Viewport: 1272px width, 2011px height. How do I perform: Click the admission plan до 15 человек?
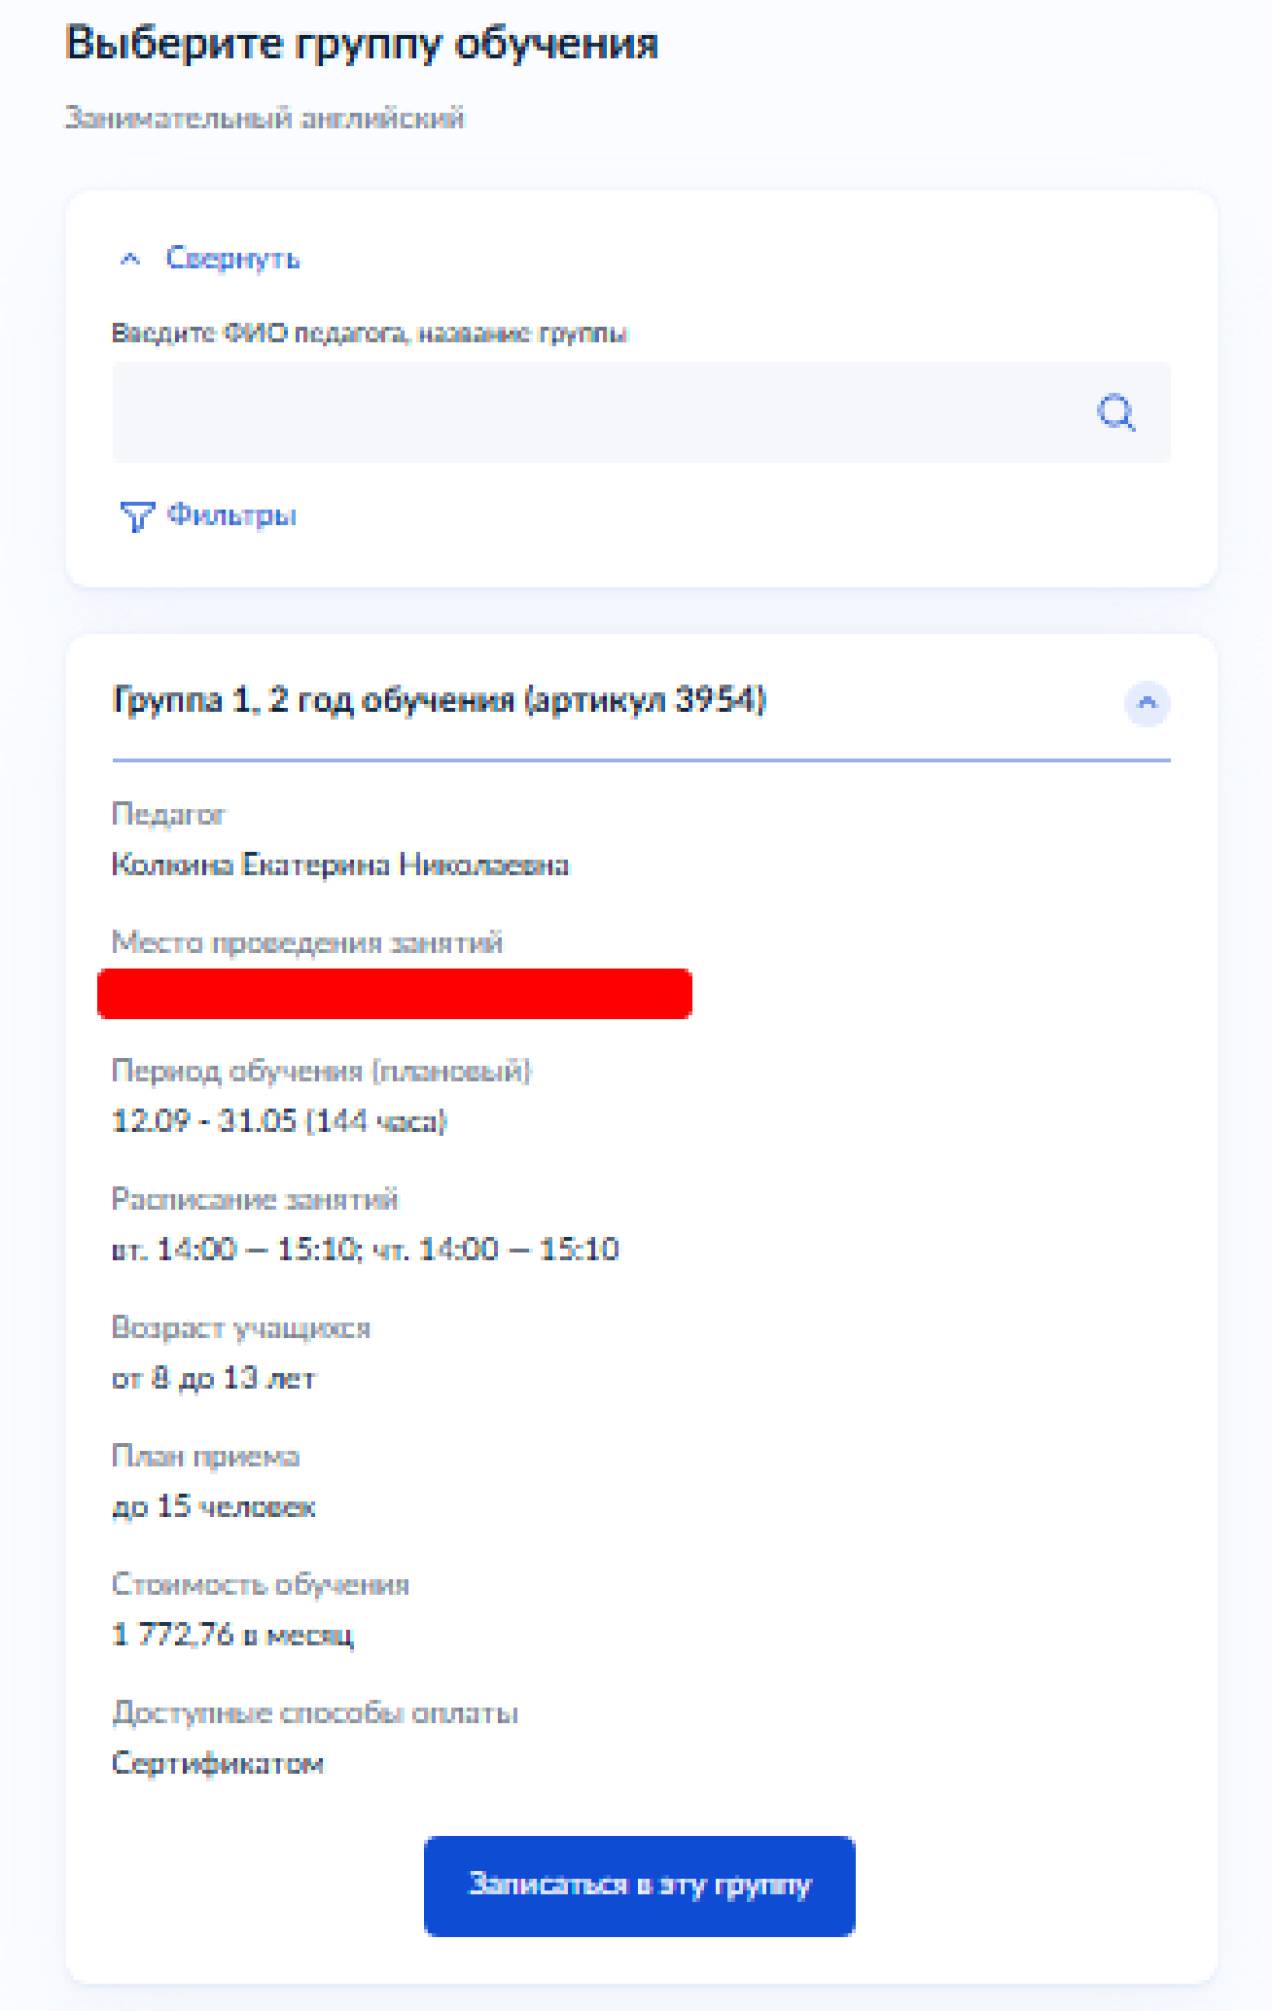[213, 1506]
